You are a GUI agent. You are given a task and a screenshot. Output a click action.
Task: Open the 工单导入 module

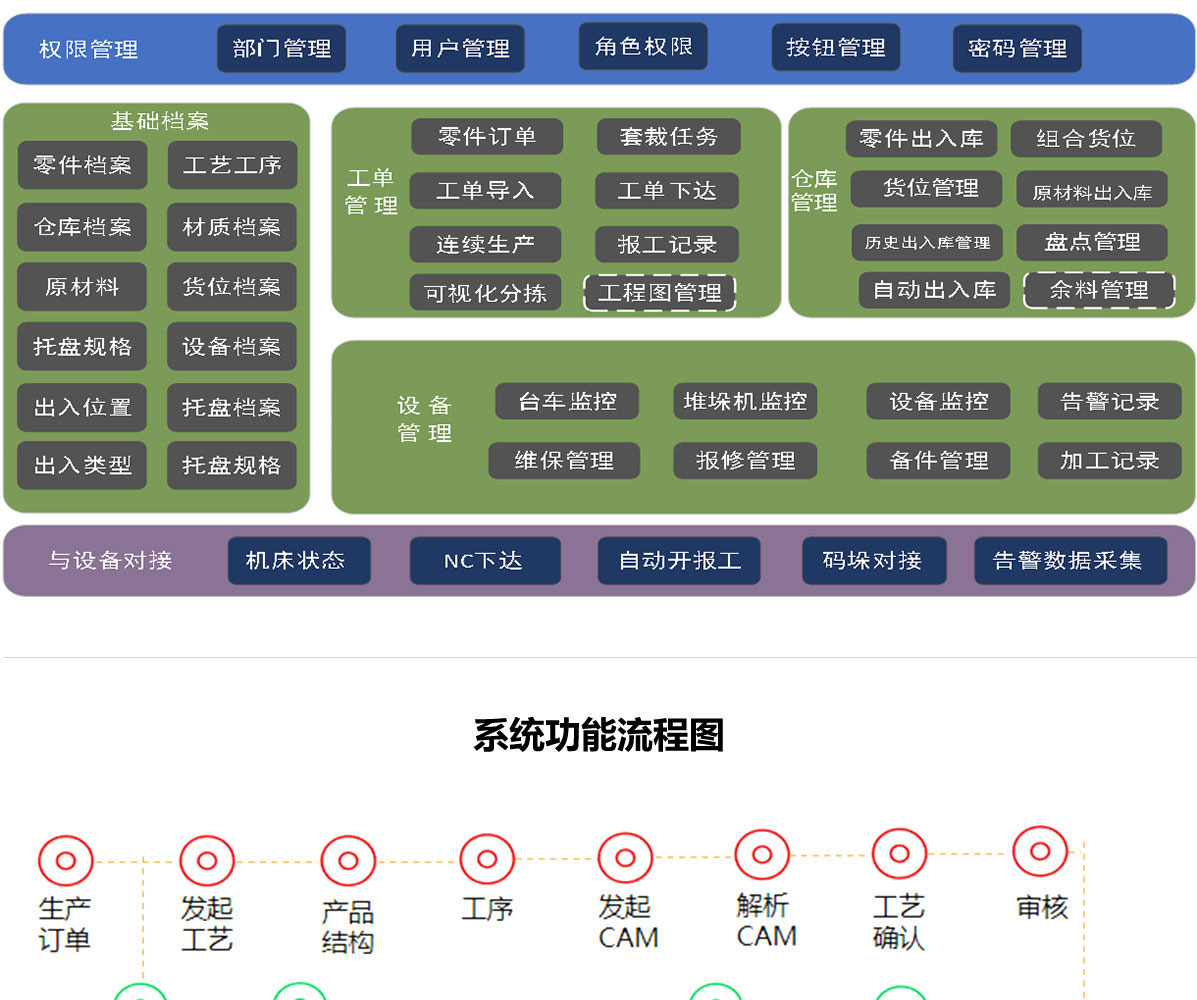click(485, 190)
